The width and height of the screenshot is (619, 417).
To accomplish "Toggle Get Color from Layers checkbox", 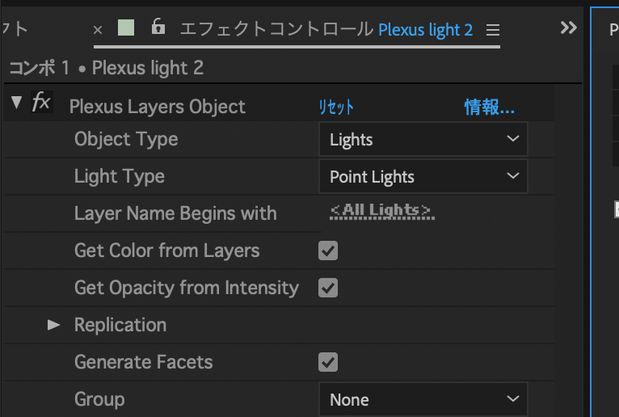I will coord(328,251).
